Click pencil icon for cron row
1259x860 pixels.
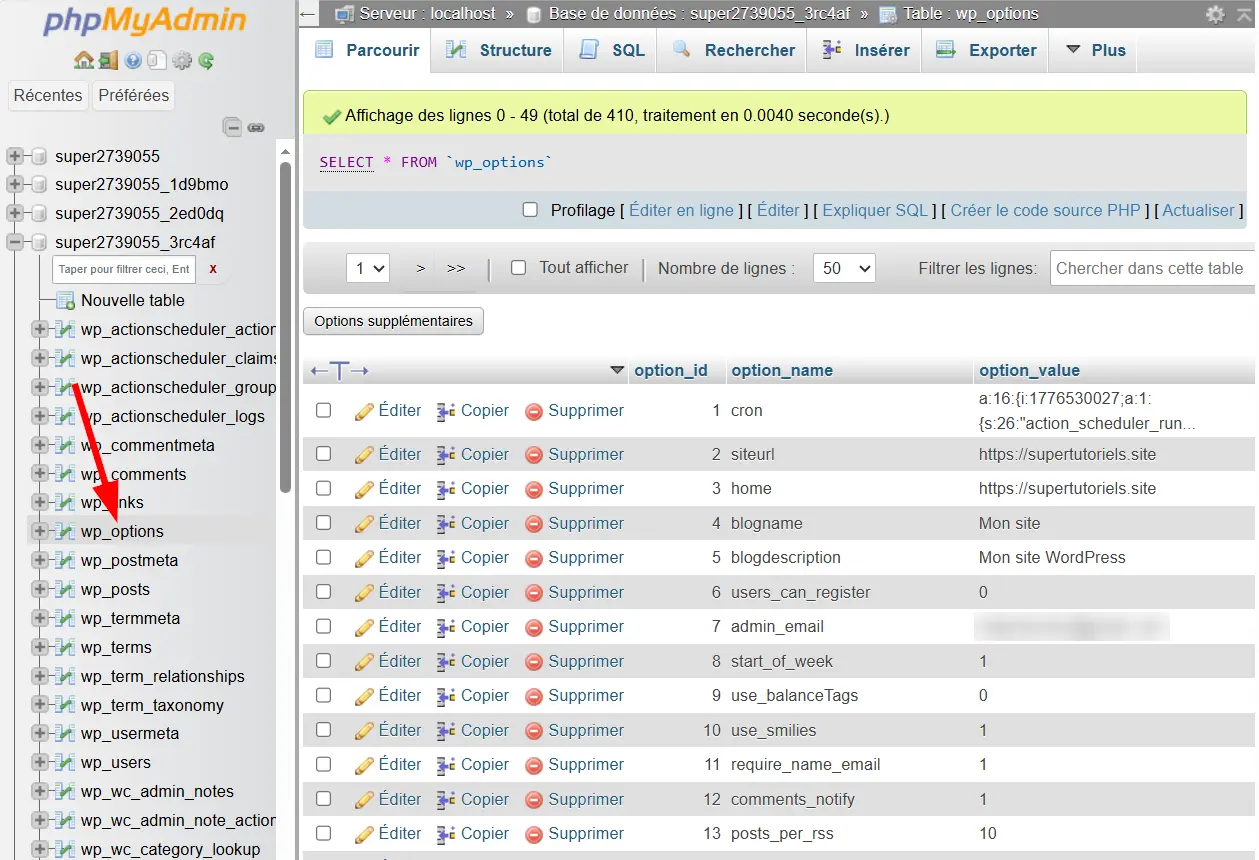[x=364, y=411]
